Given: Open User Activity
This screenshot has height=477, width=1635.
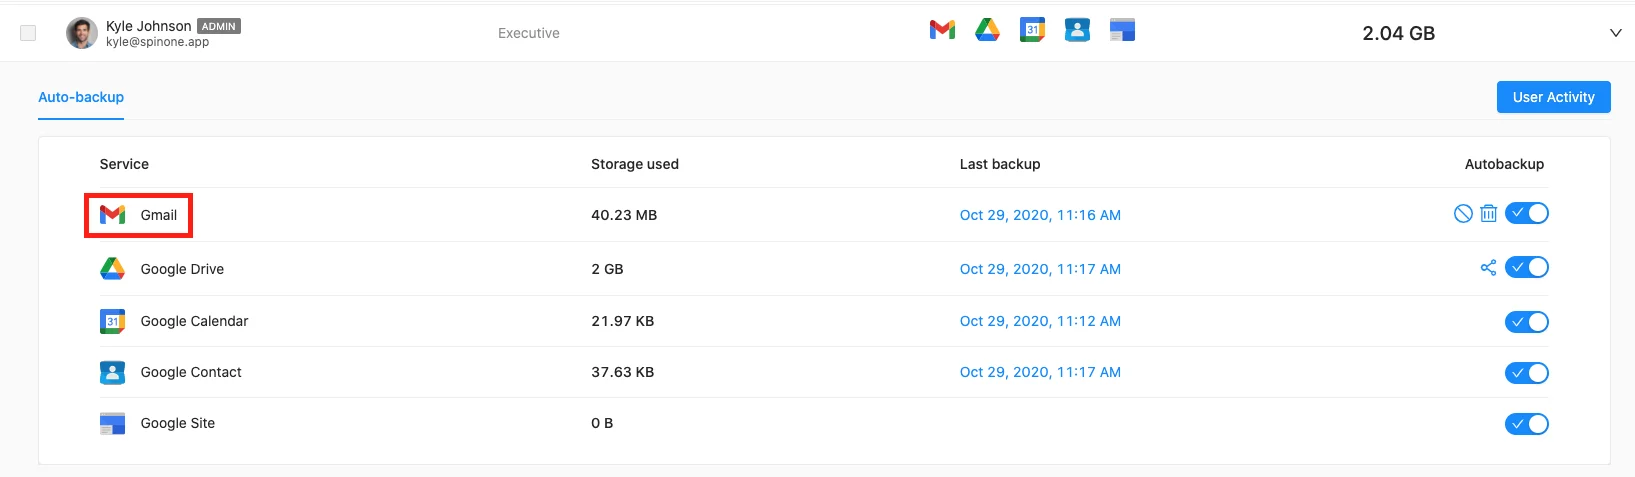Looking at the screenshot, I should coord(1553,97).
